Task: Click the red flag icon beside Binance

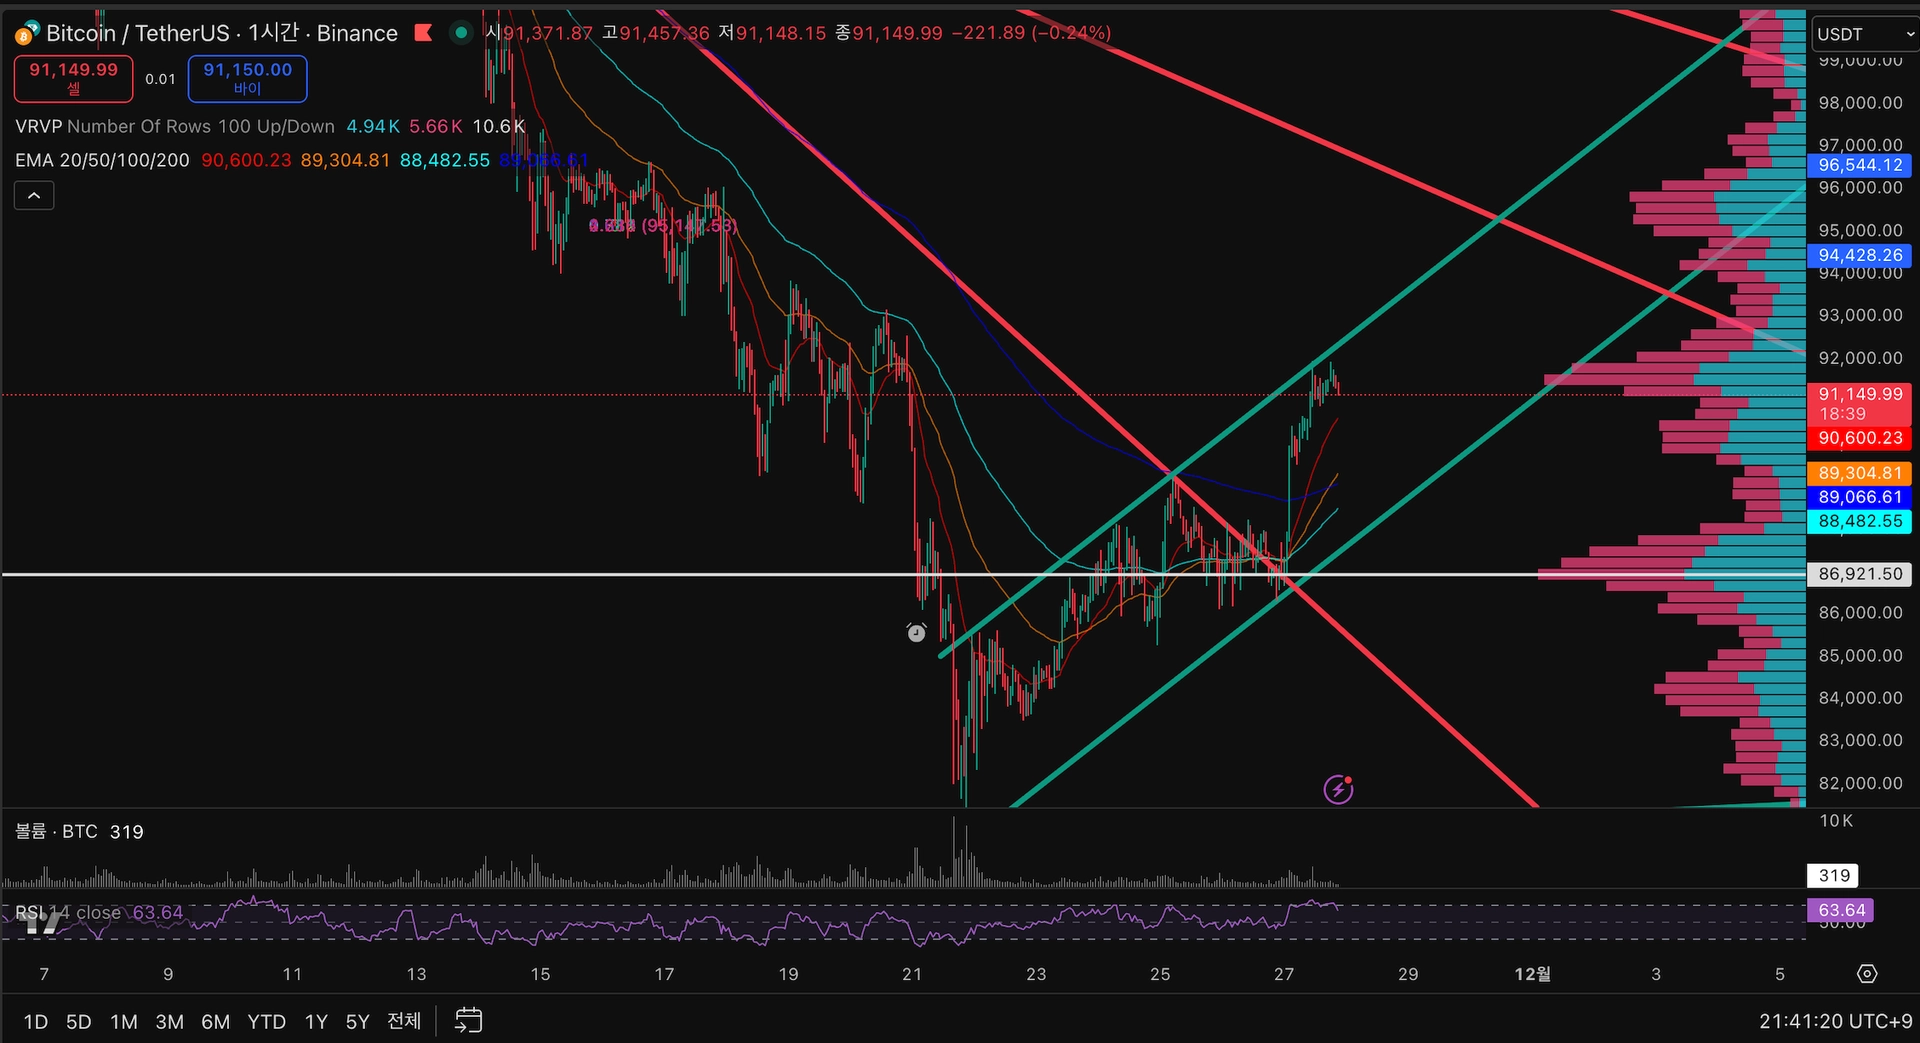Action: click(423, 33)
